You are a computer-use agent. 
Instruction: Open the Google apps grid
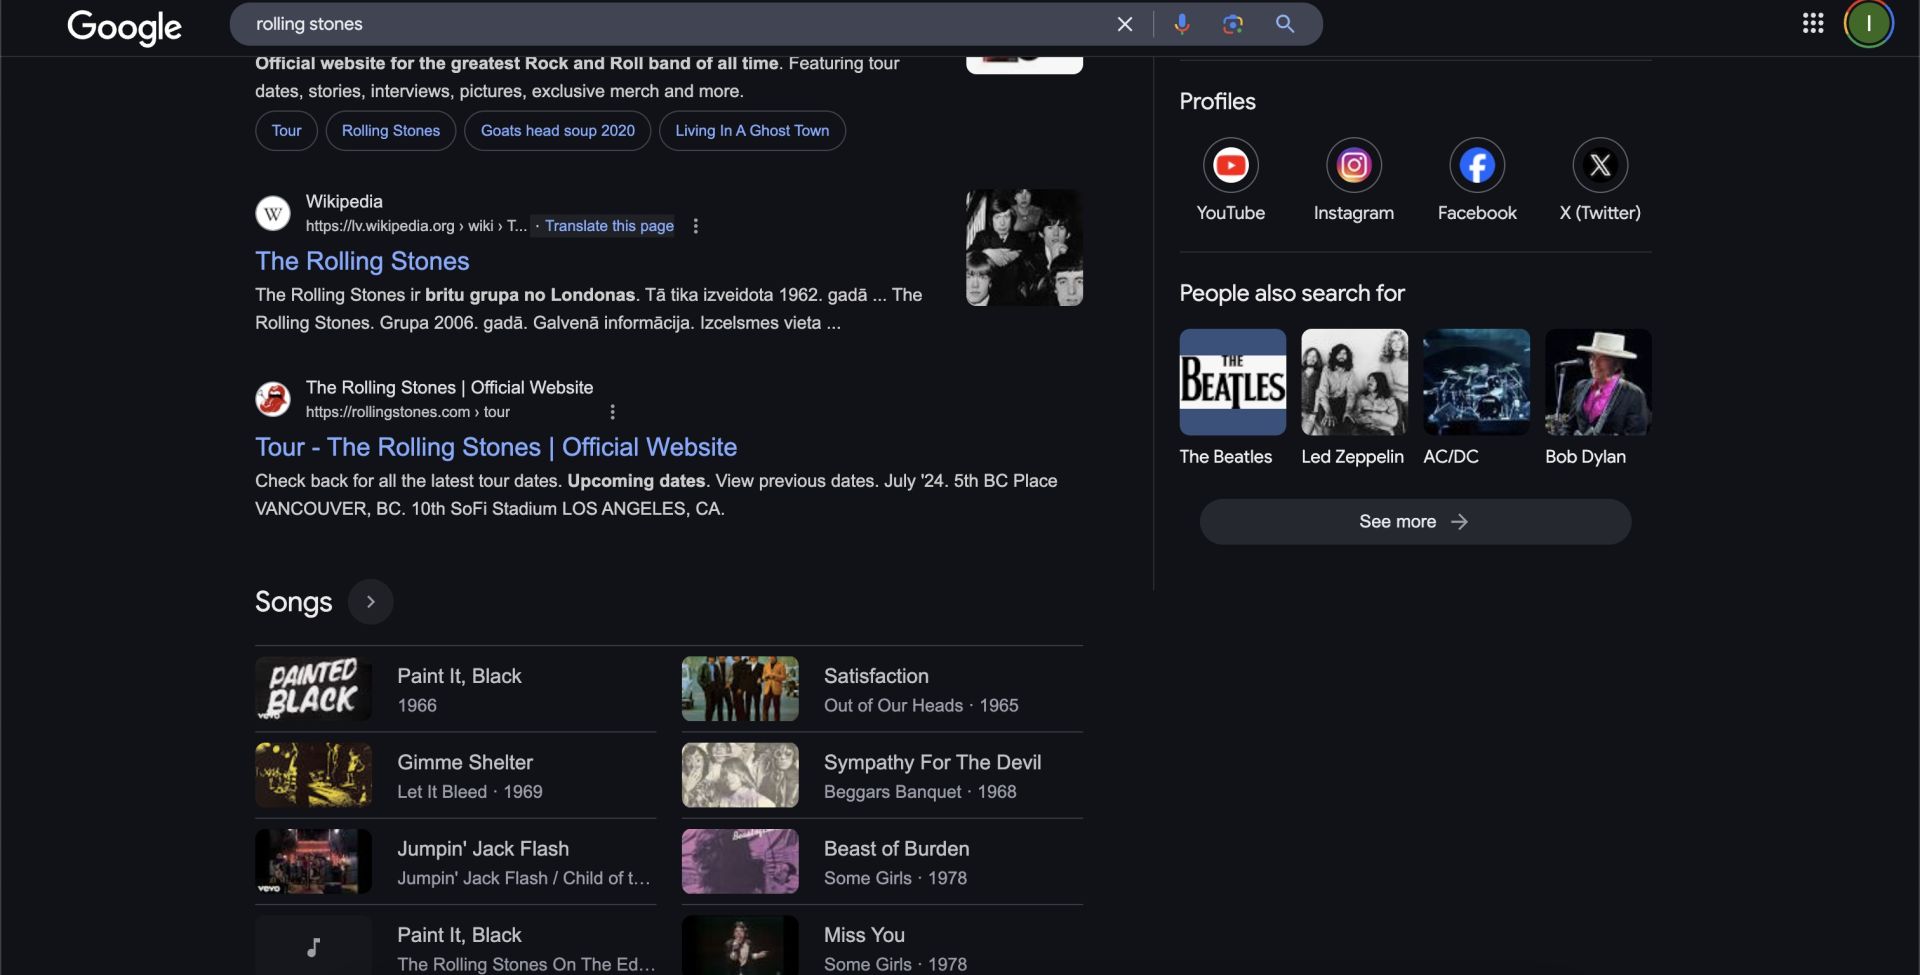tap(1813, 23)
